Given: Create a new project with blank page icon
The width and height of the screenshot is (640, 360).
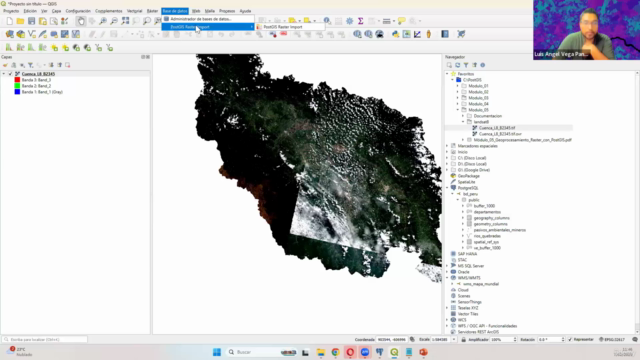Looking at the screenshot, I should (x=9, y=21).
